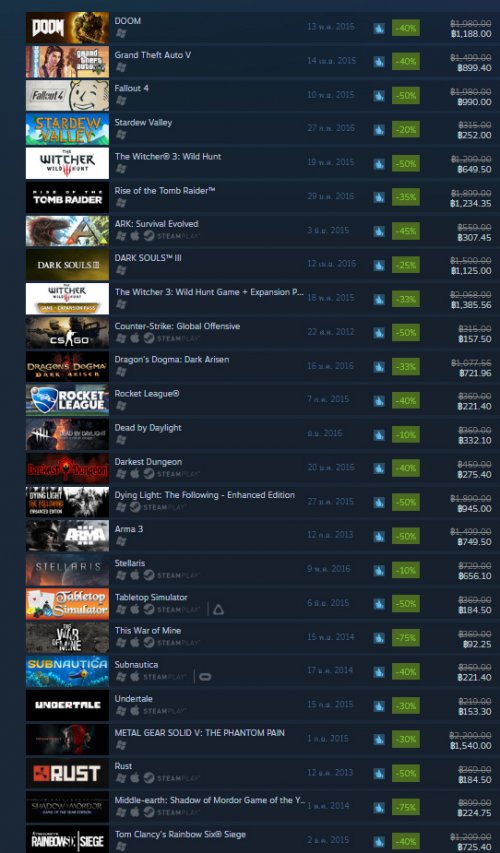Screen dimensions: 500x853
Task: Click the Apple icon under Undertale
Action: 134,710
